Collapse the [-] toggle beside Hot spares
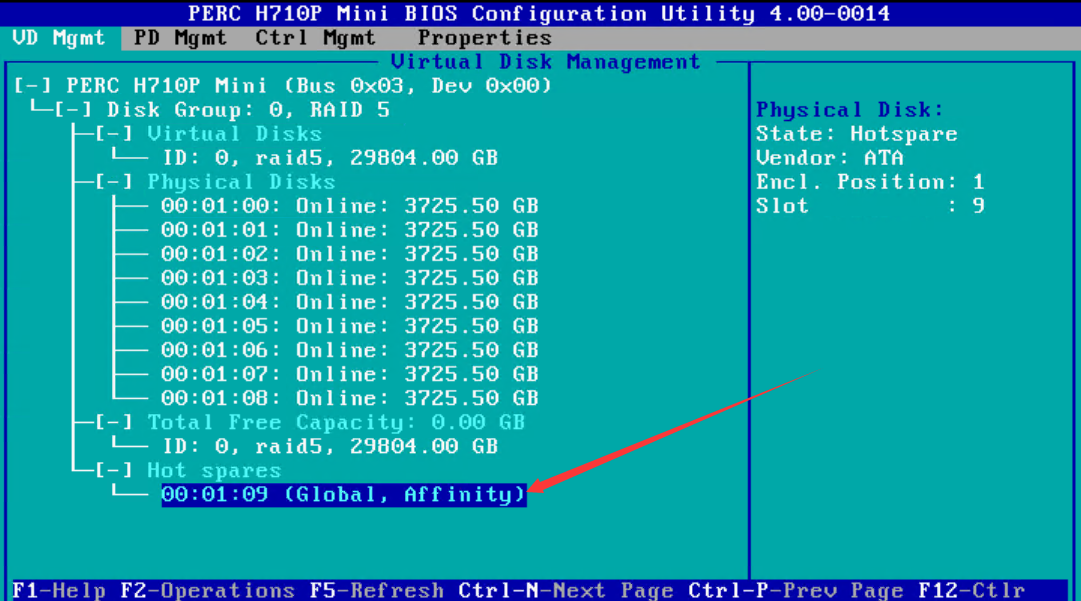This screenshot has height=601, width=1081. 114,471
